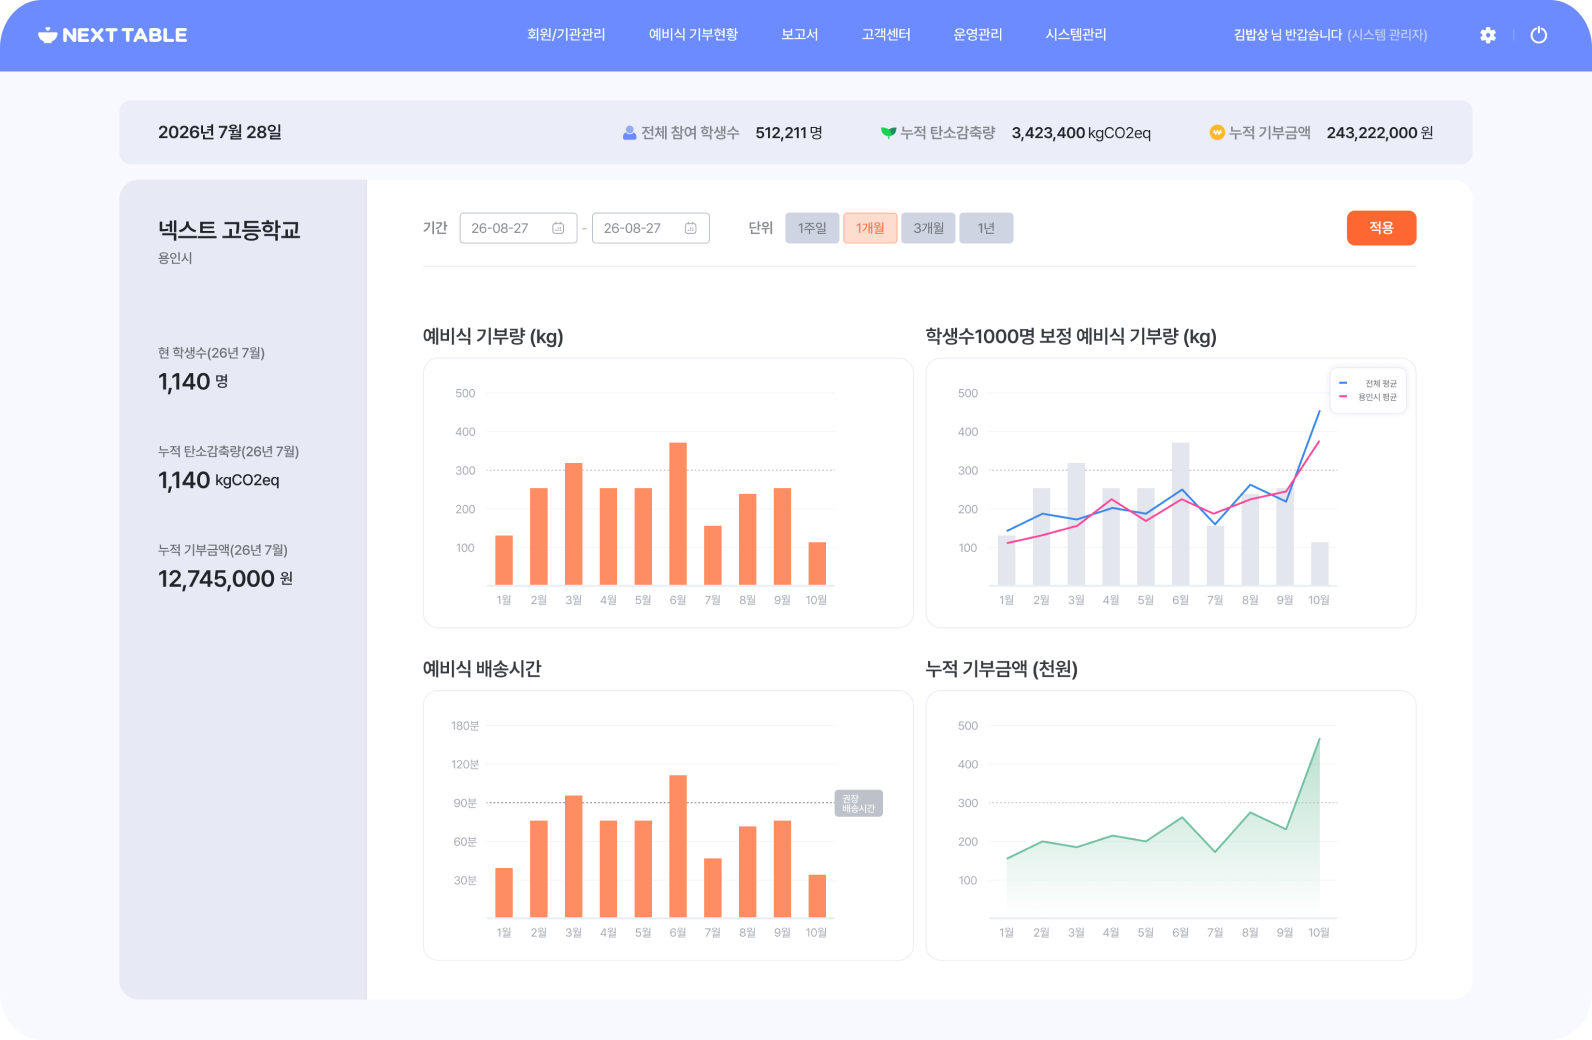Click the 학생수1000명 보정 예비식 기부량 (kg) title
This screenshot has height=1040, width=1592.
click(x=1071, y=337)
